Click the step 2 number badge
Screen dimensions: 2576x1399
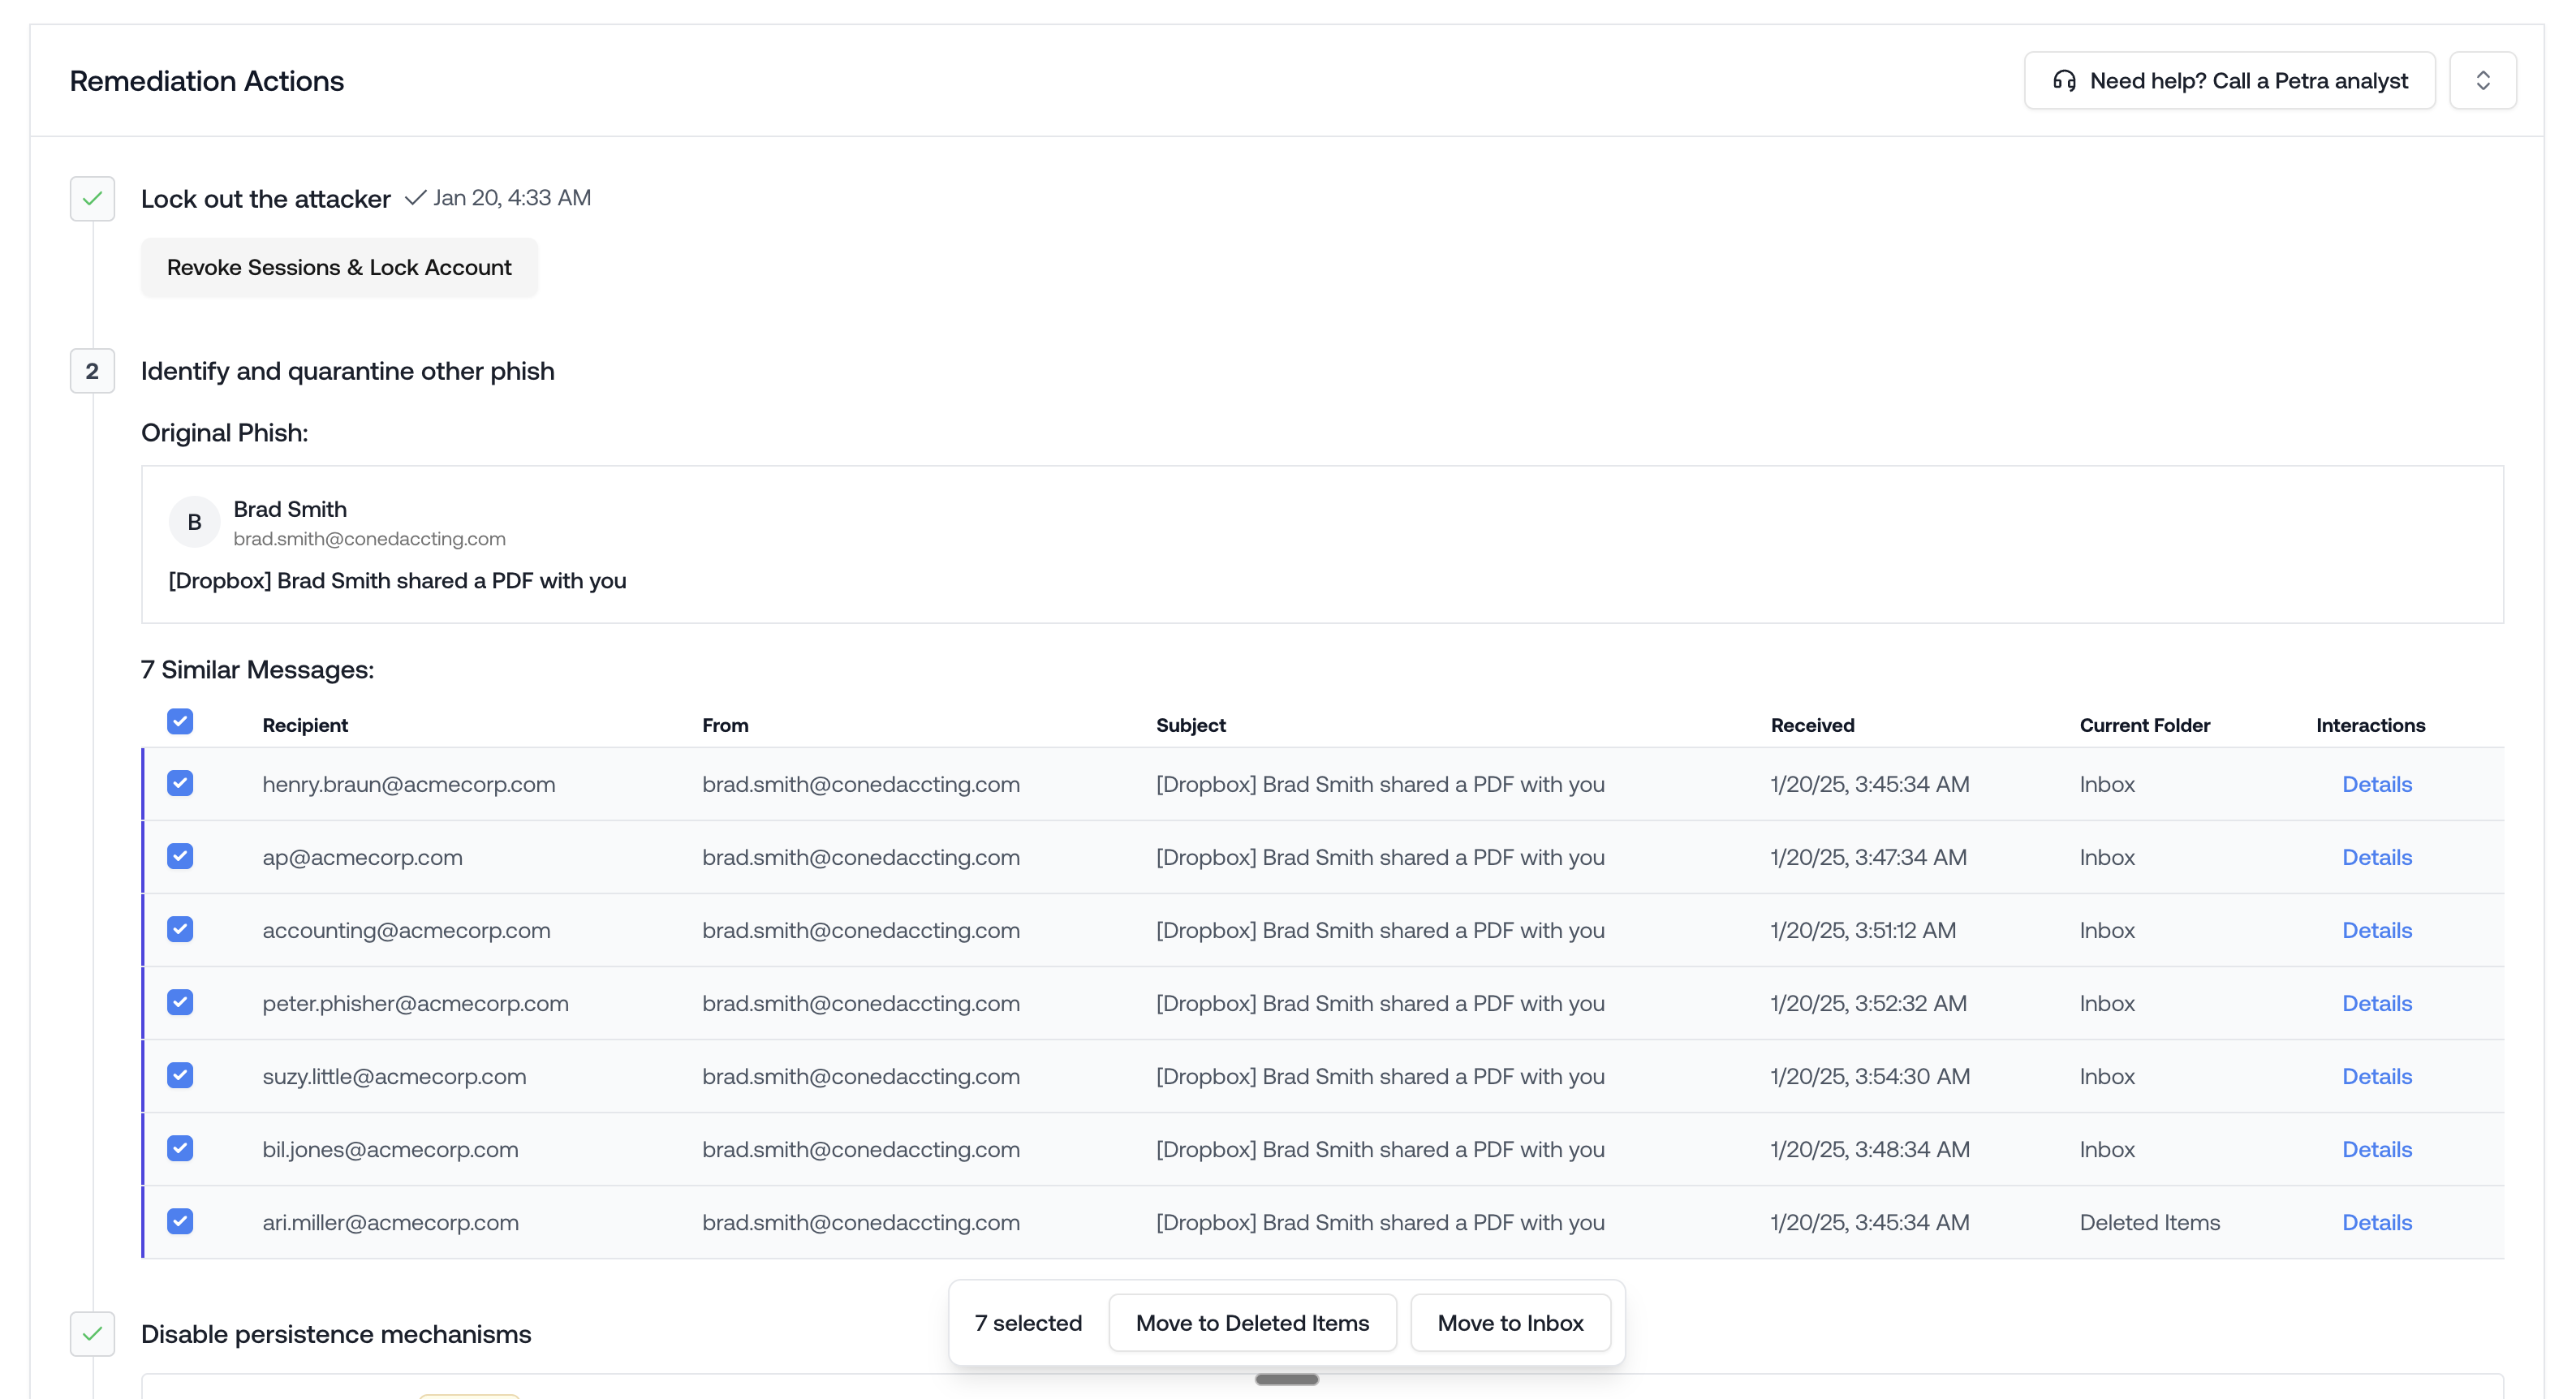click(x=92, y=371)
